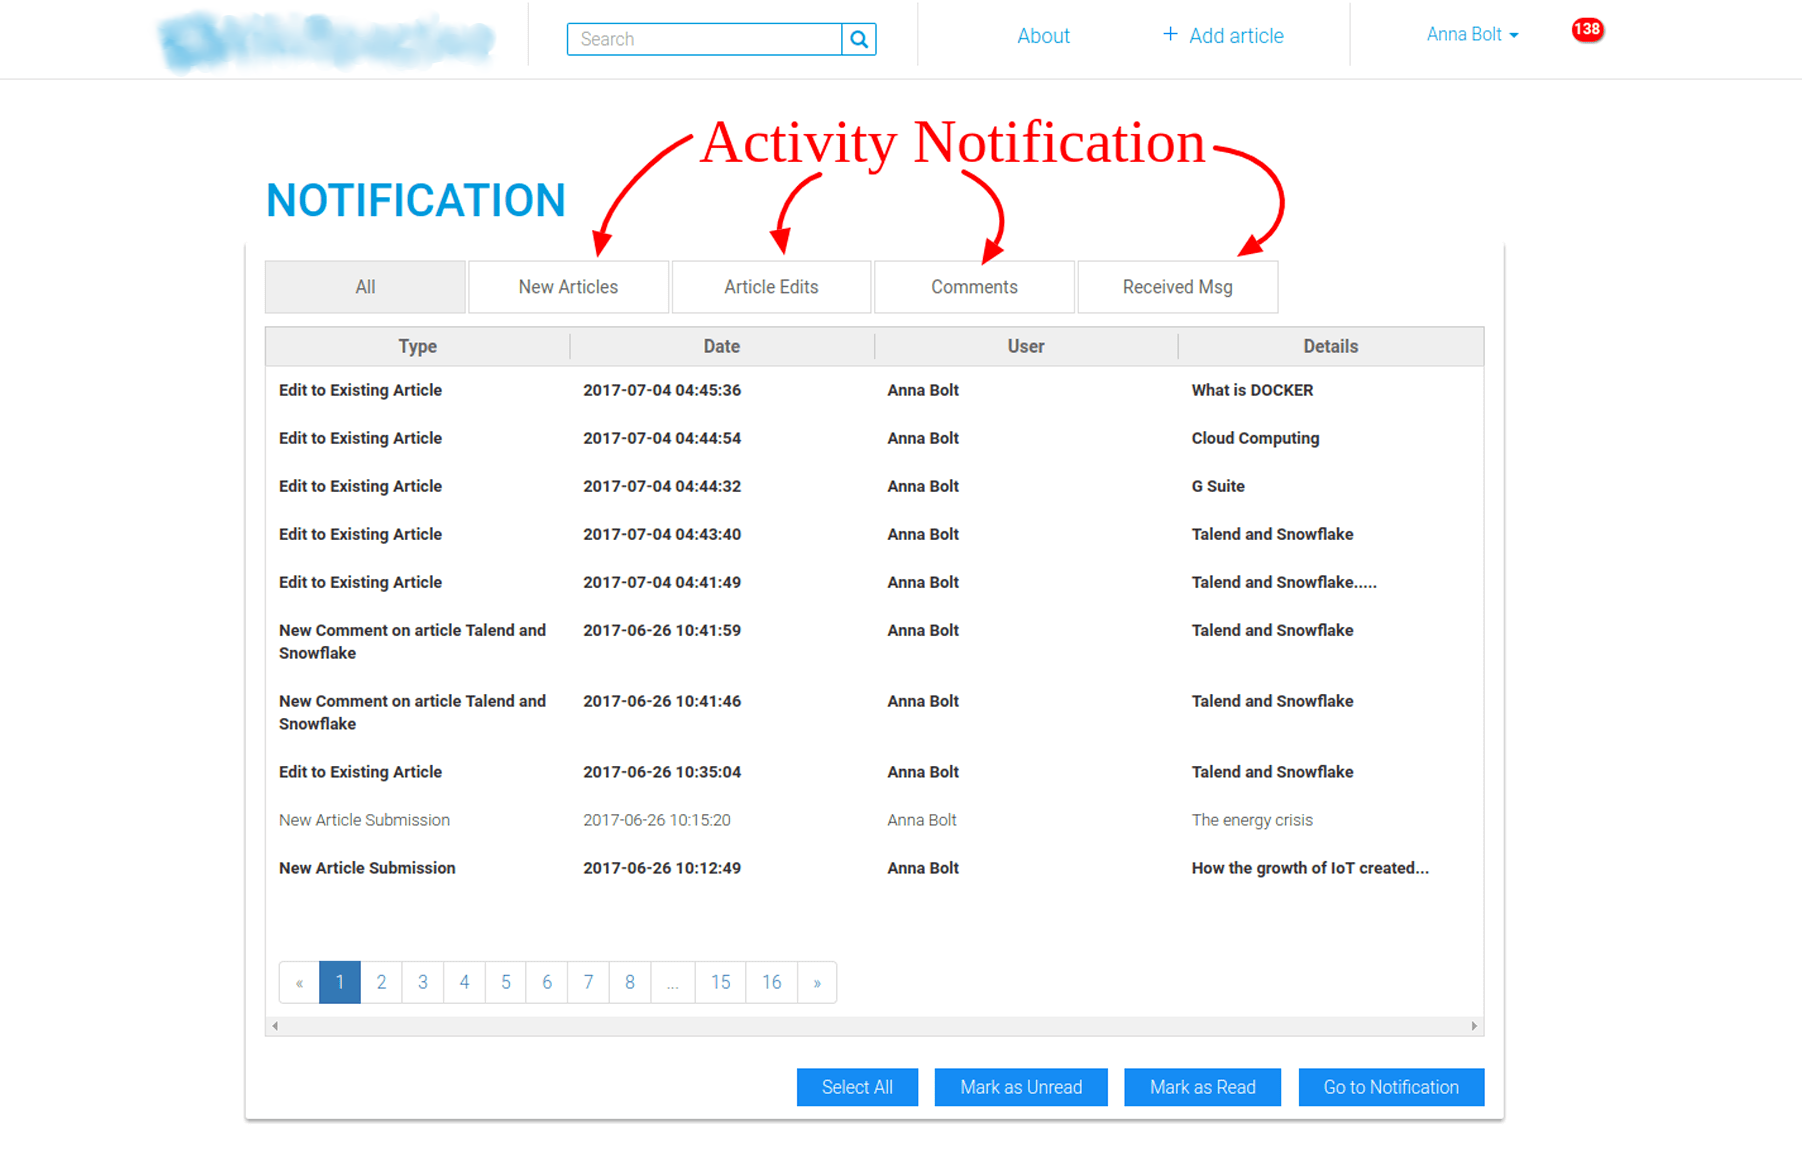1802x1168 pixels.
Task: Select the Cloud Computing notification
Action: coord(1255,438)
